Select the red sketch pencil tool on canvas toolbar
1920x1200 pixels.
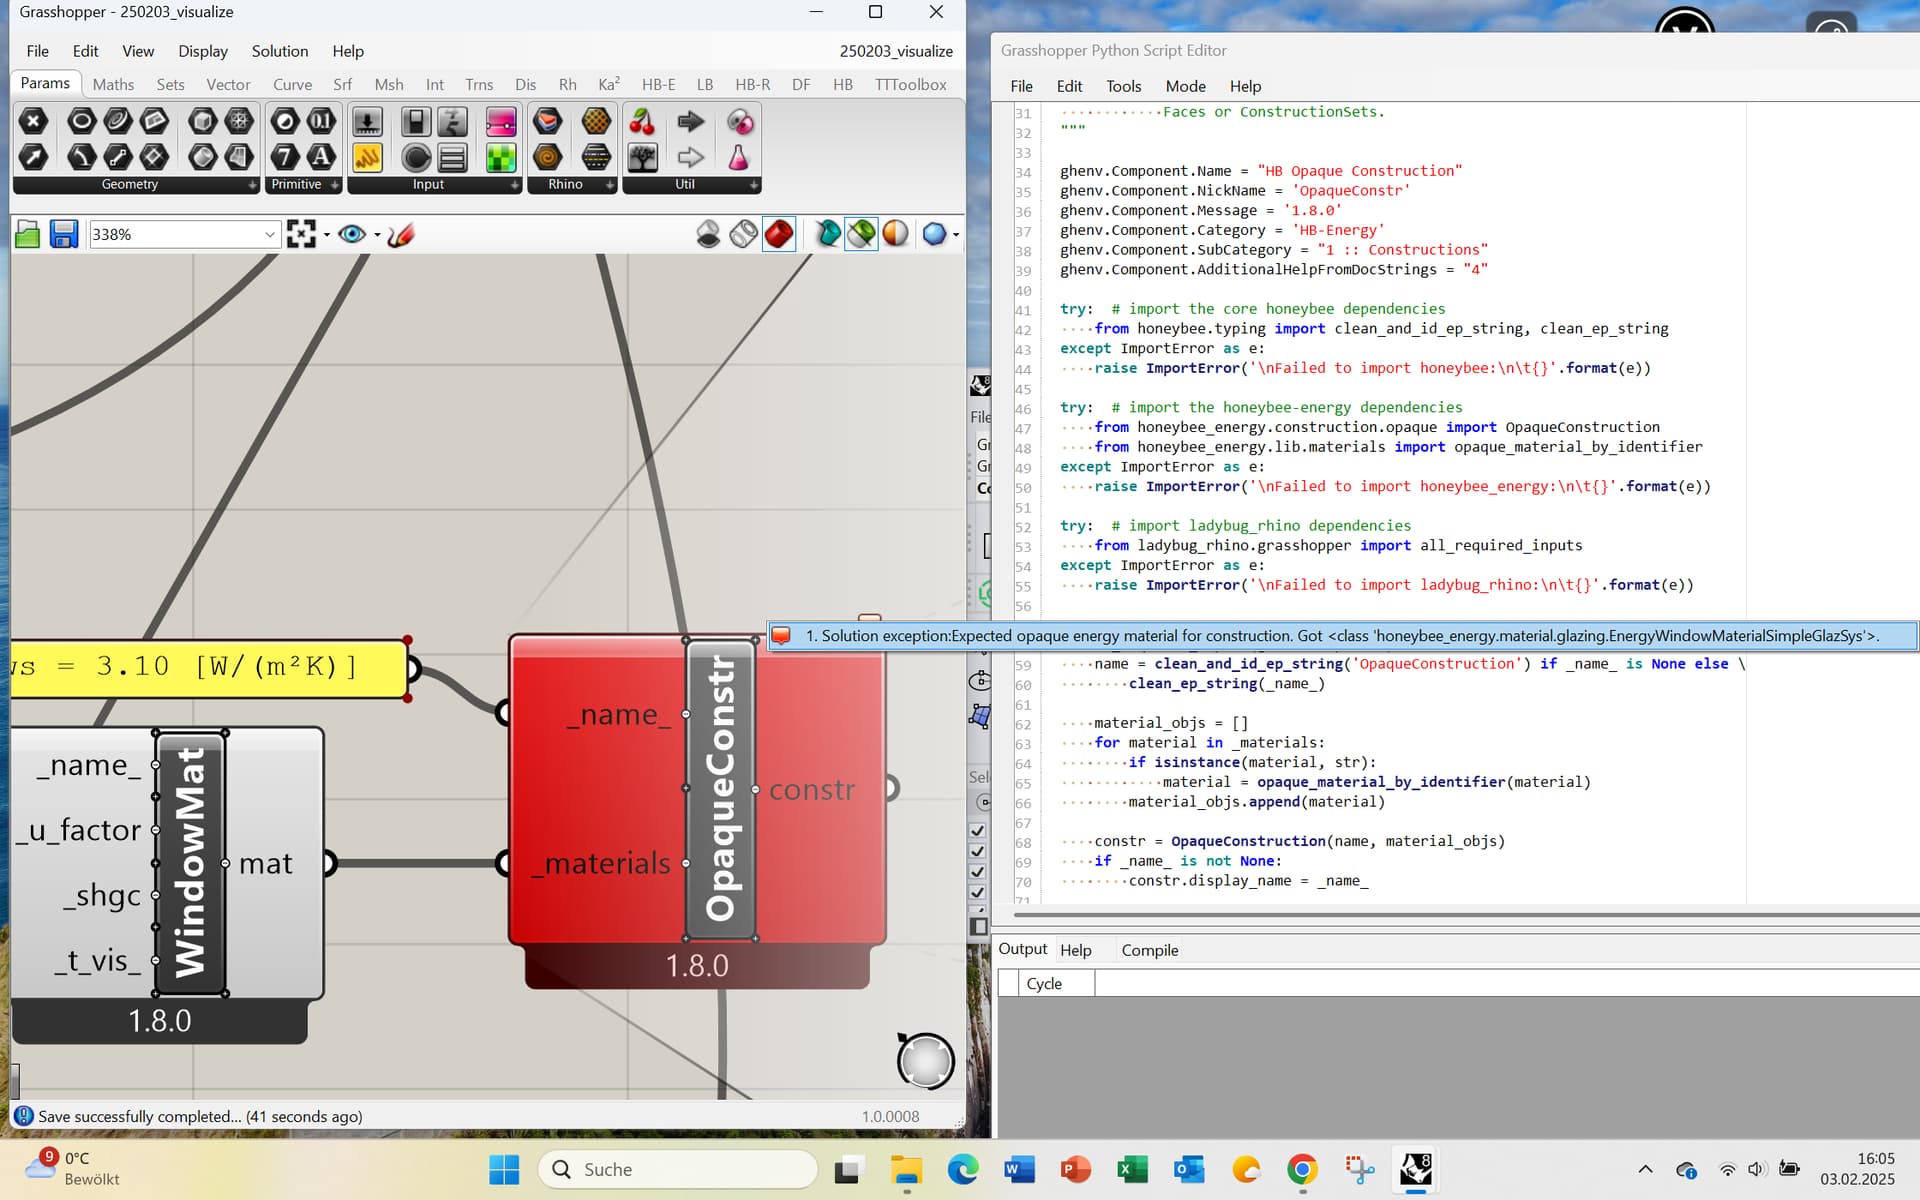pyautogui.click(x=400, y=235)
